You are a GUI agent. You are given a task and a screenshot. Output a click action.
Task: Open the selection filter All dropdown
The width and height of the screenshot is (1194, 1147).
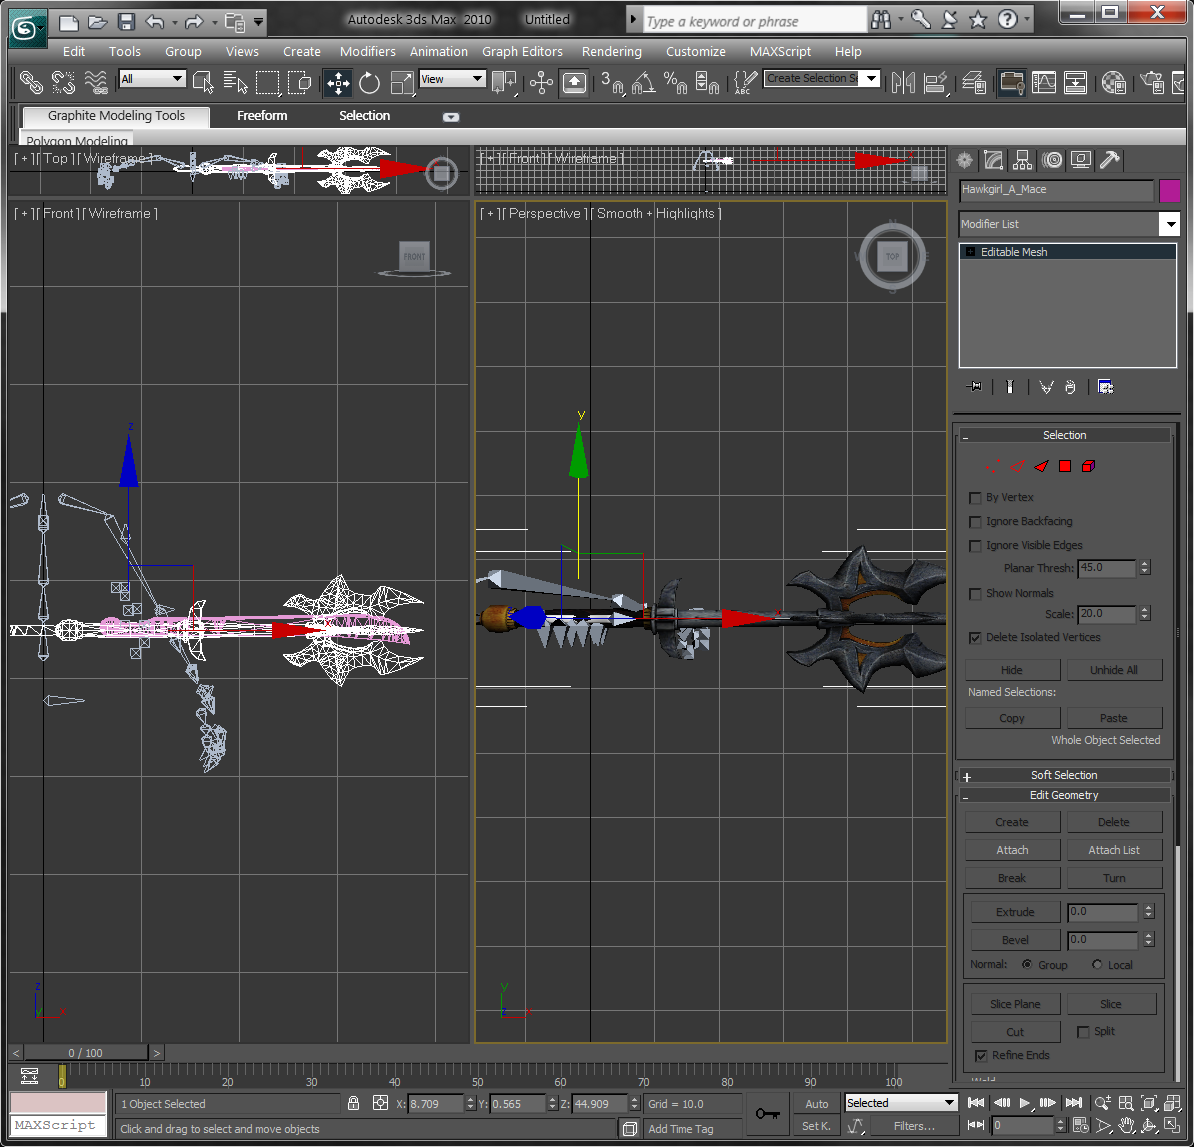pos(152,79)
